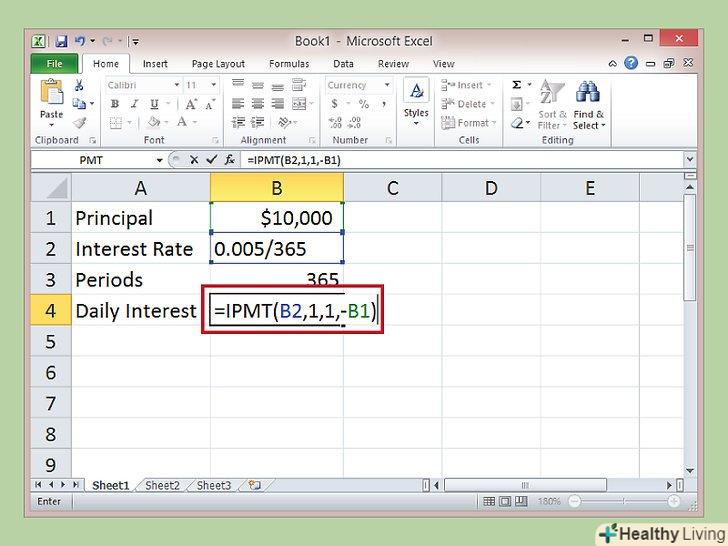Click the Fill Color bucket icon
The height and width of the screenshot is (546, 728).
[153, 123]
